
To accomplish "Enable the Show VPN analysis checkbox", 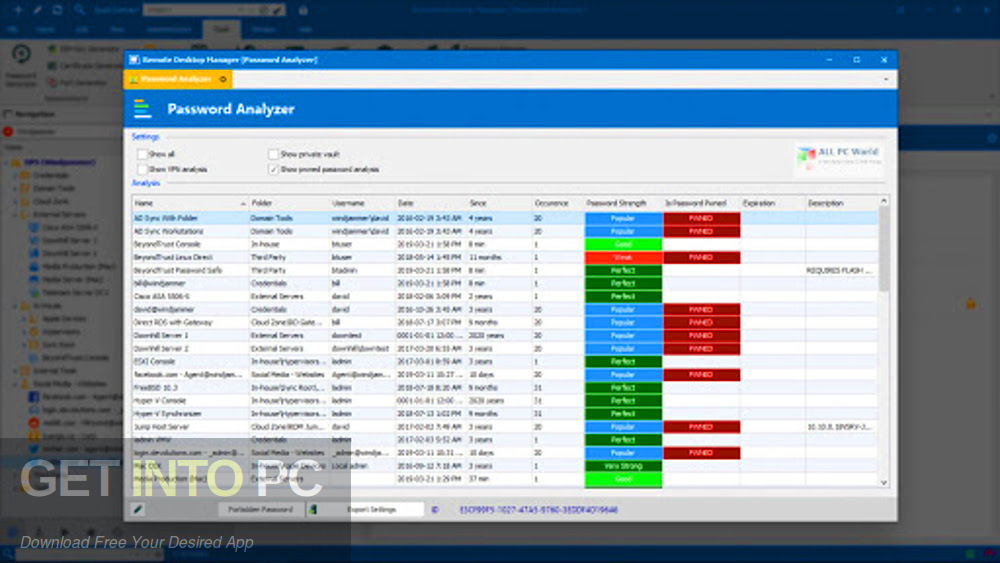I will (x=142, y=170).
